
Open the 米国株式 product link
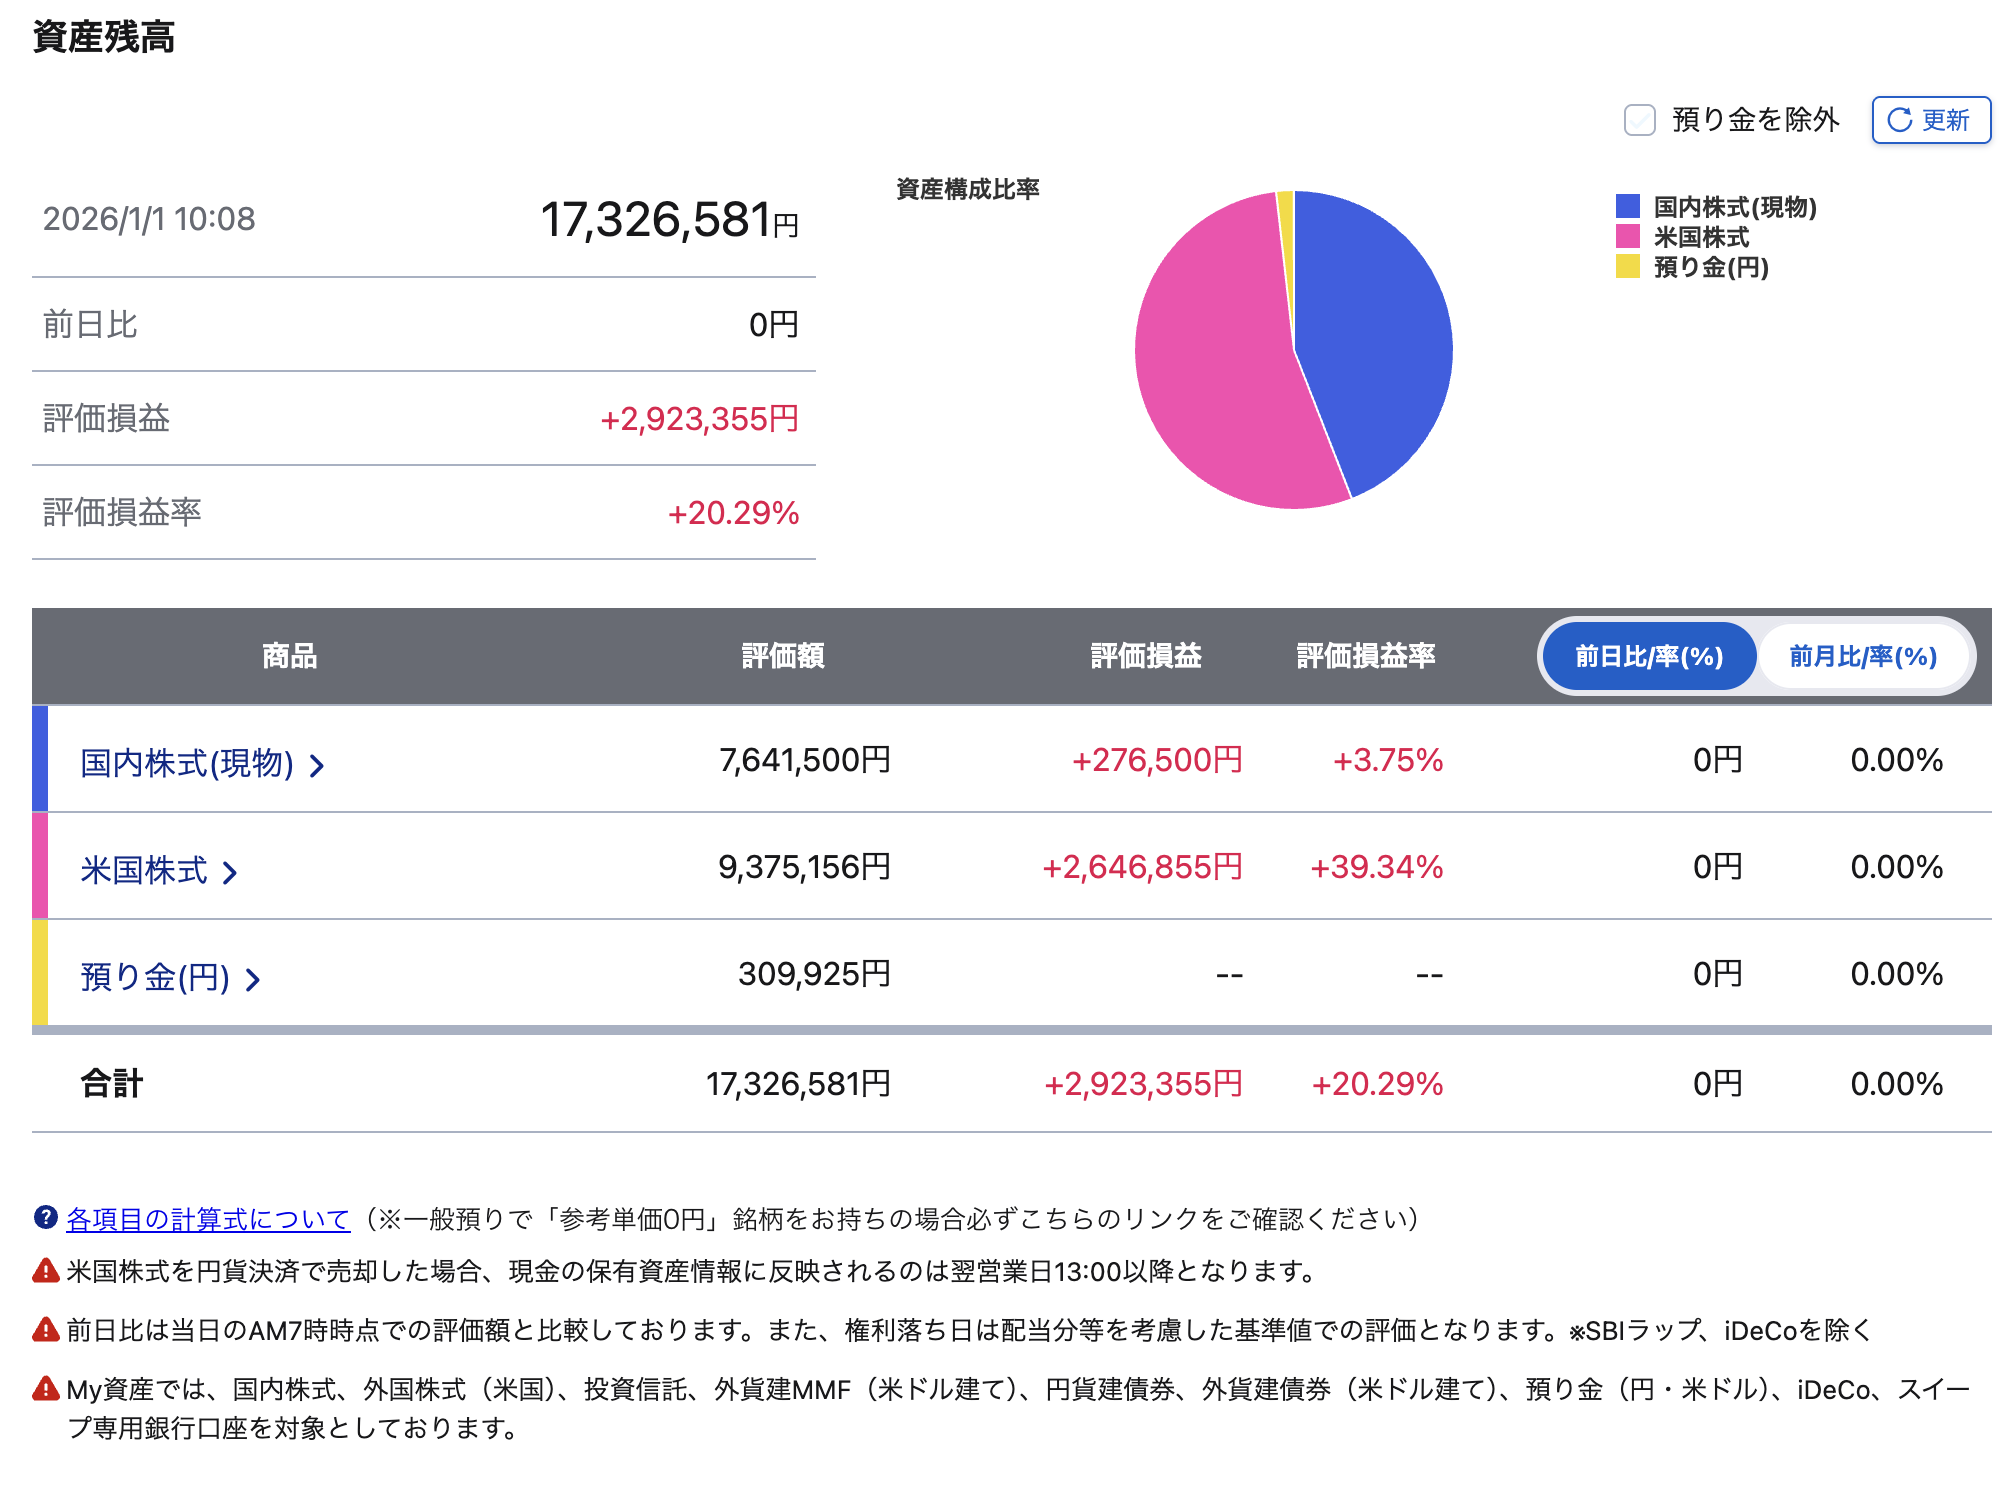tap(144, 870)
